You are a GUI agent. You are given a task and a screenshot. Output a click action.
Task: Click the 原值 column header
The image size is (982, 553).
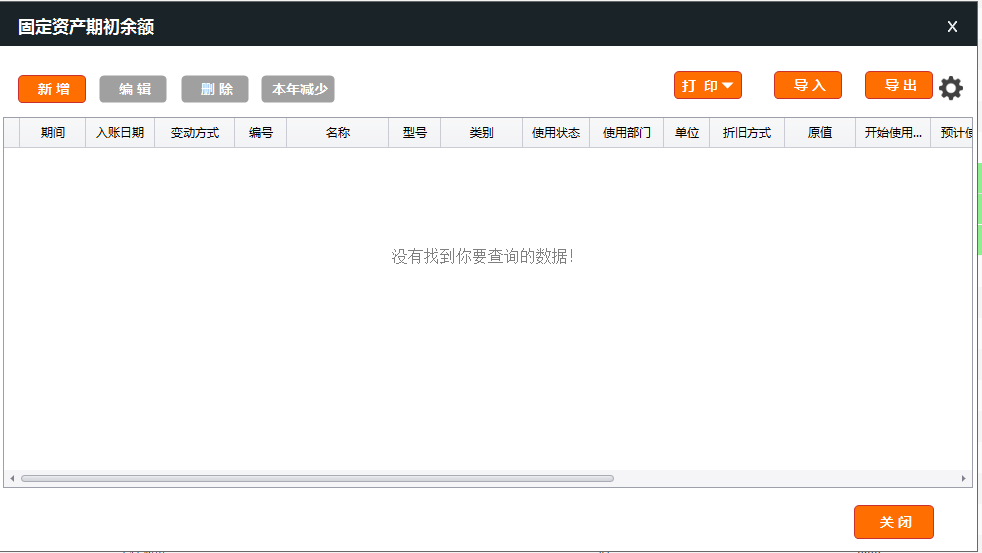[x=820, y=133]
